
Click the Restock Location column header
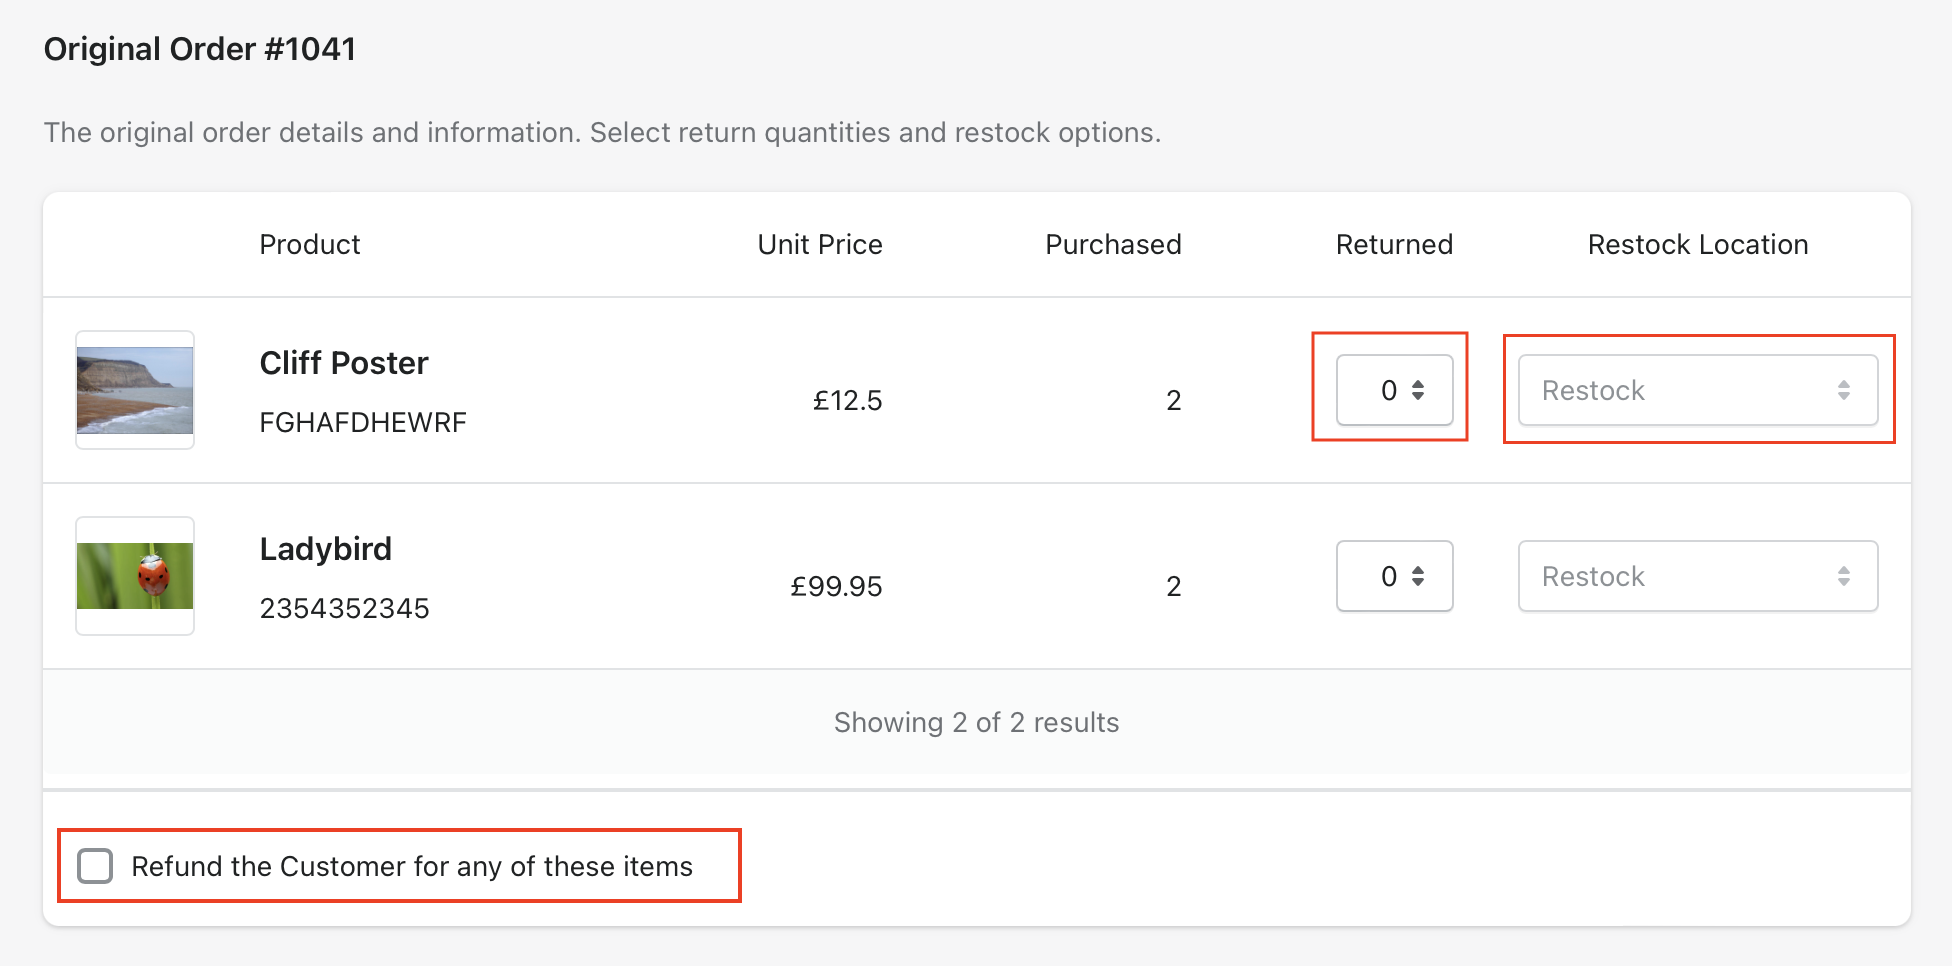point(1698,245)
